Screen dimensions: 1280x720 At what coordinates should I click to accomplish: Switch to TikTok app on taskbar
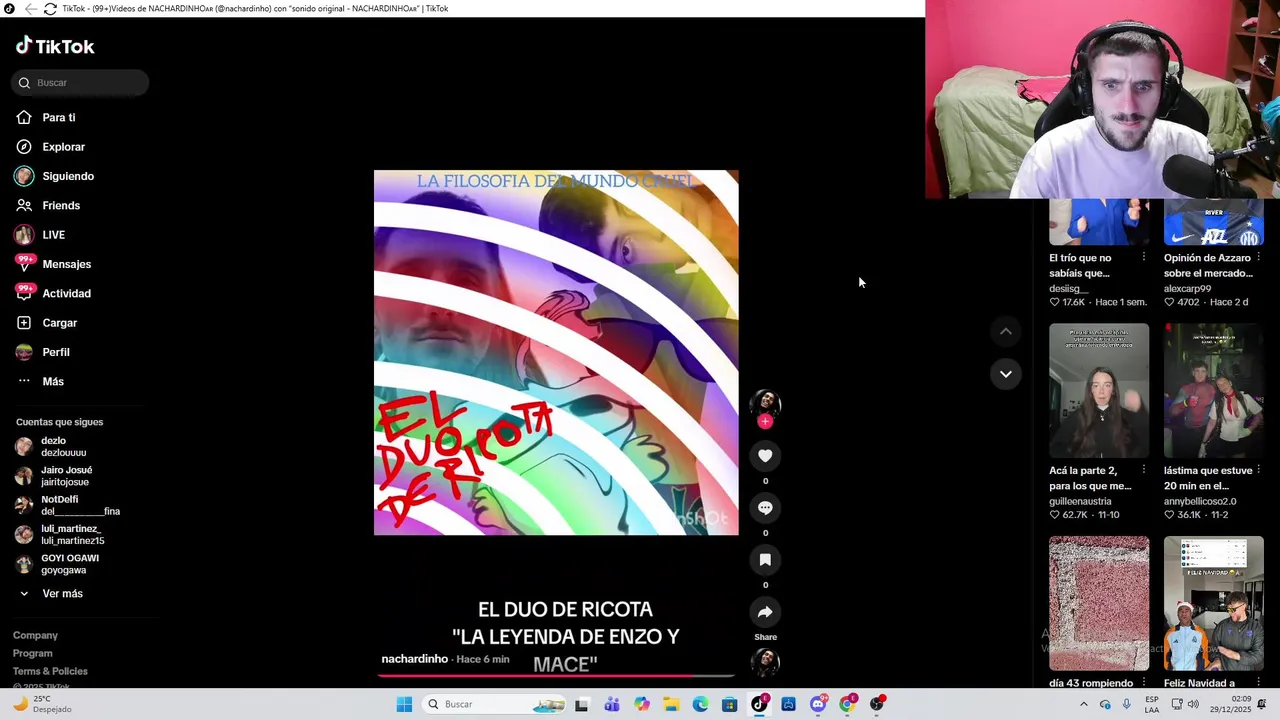pos(759,704)
